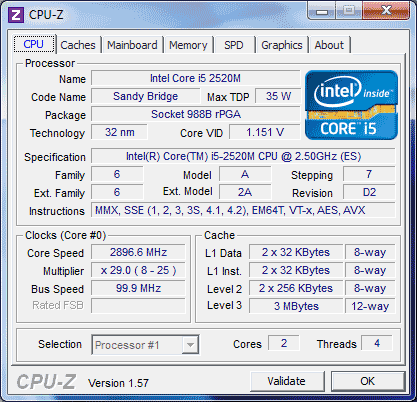
Task: Click the Package value Socket 988B rPGA
Action: (x=196, y=114)
